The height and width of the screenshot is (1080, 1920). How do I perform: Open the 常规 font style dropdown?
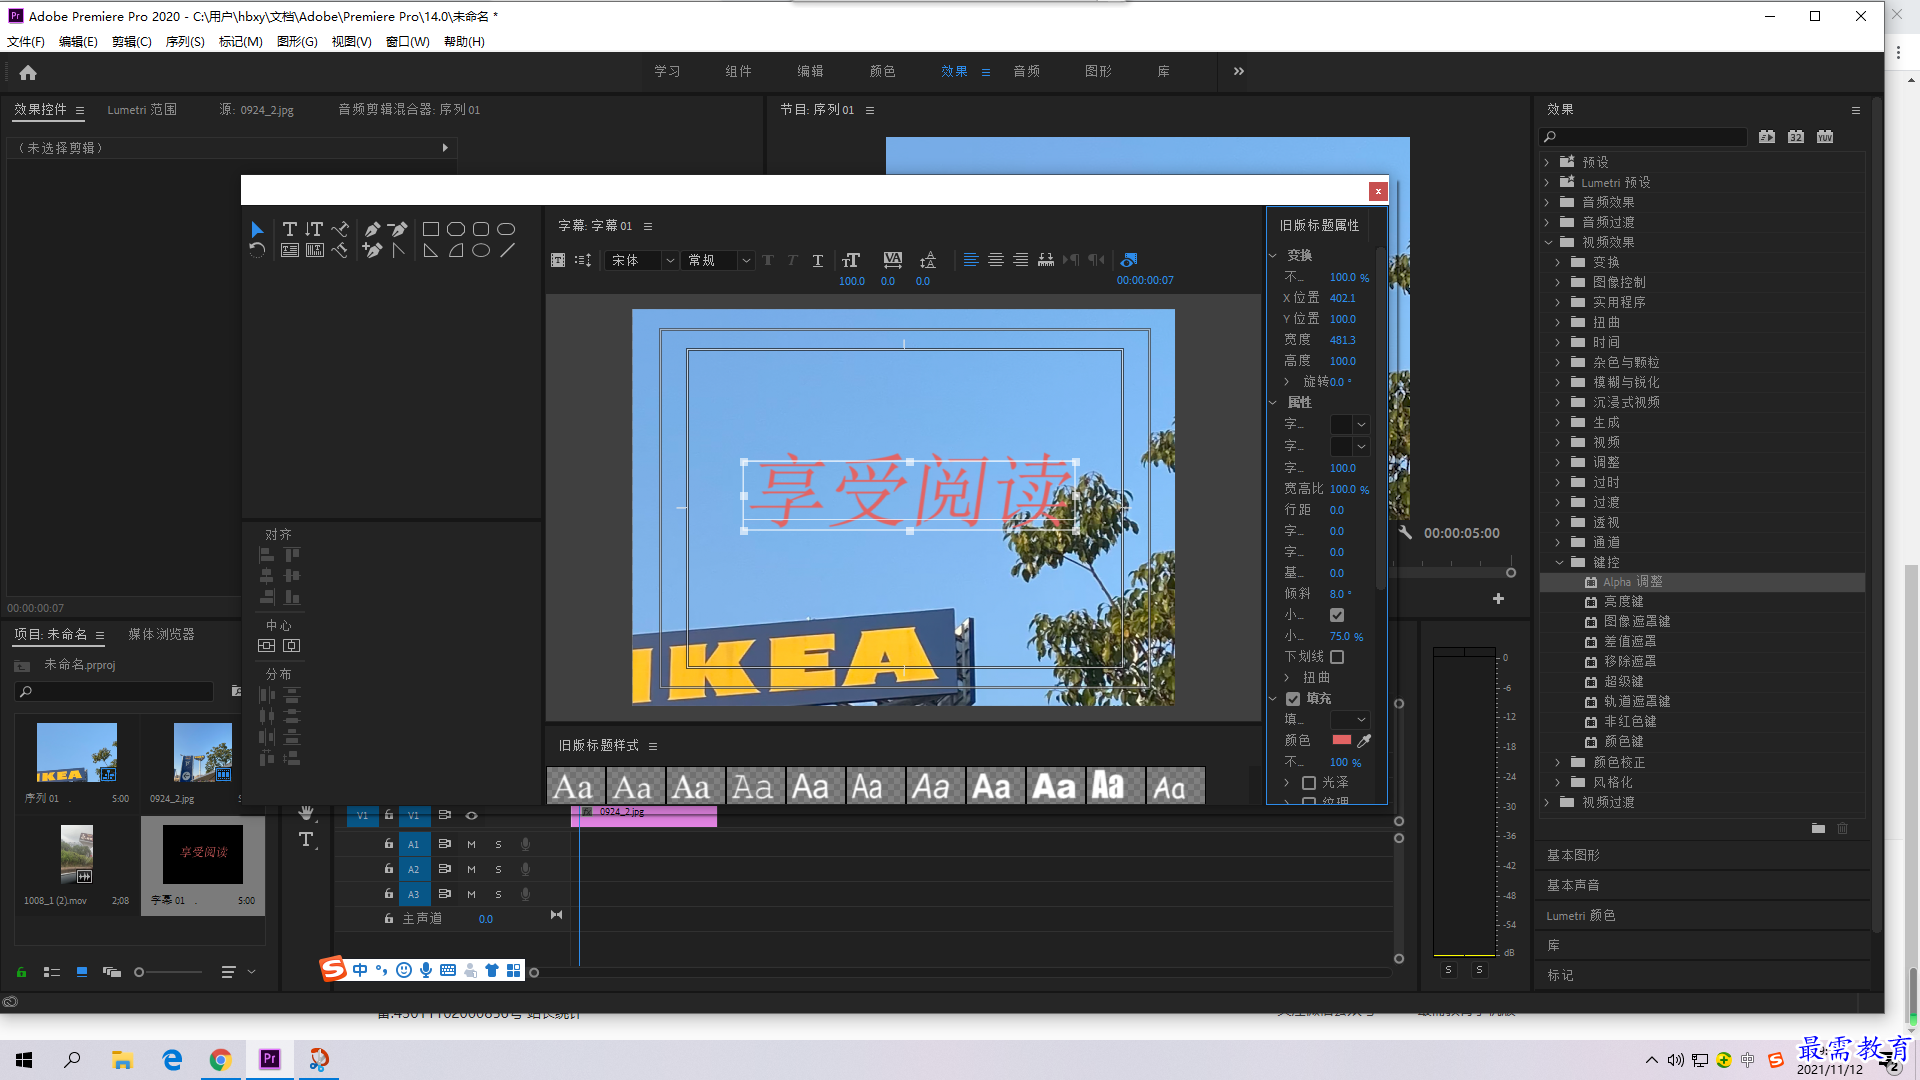click(x=718, y=260)
